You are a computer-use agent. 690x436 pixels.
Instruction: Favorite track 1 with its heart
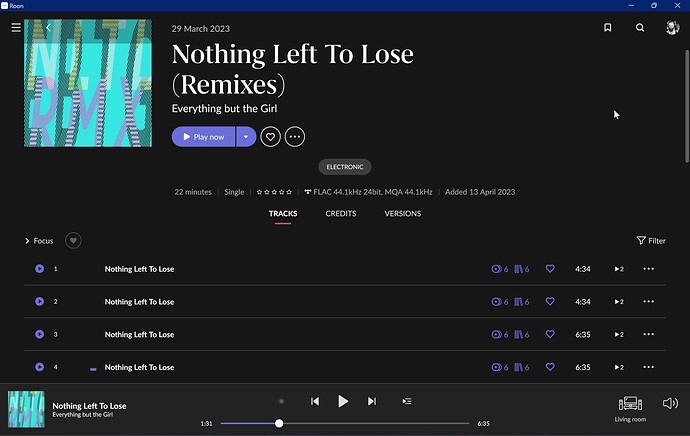coord(550,268)
